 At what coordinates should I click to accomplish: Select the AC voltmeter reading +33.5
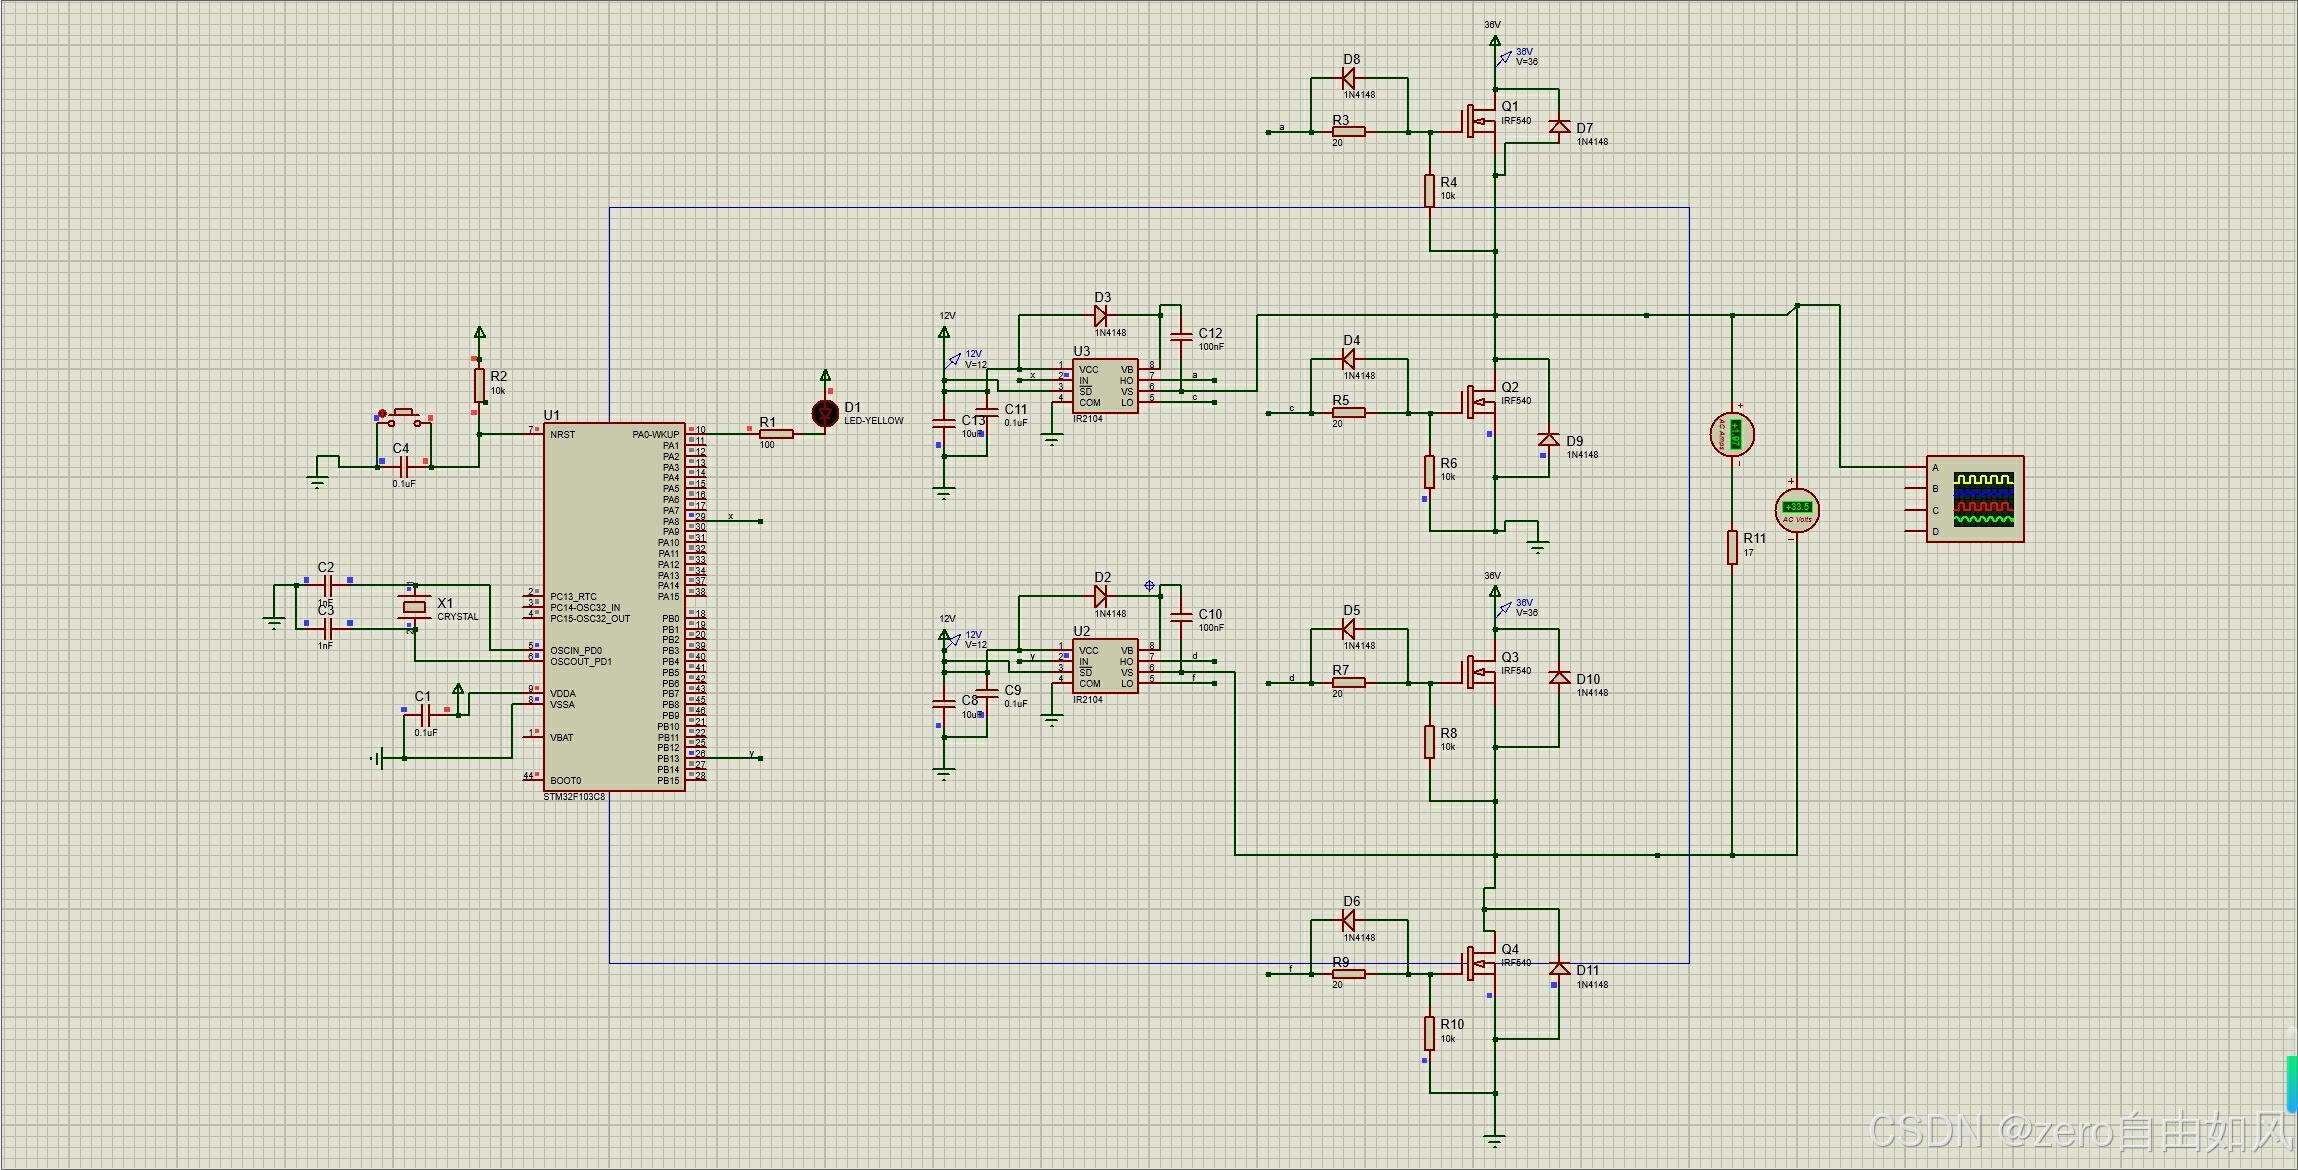coord(1796,509)
